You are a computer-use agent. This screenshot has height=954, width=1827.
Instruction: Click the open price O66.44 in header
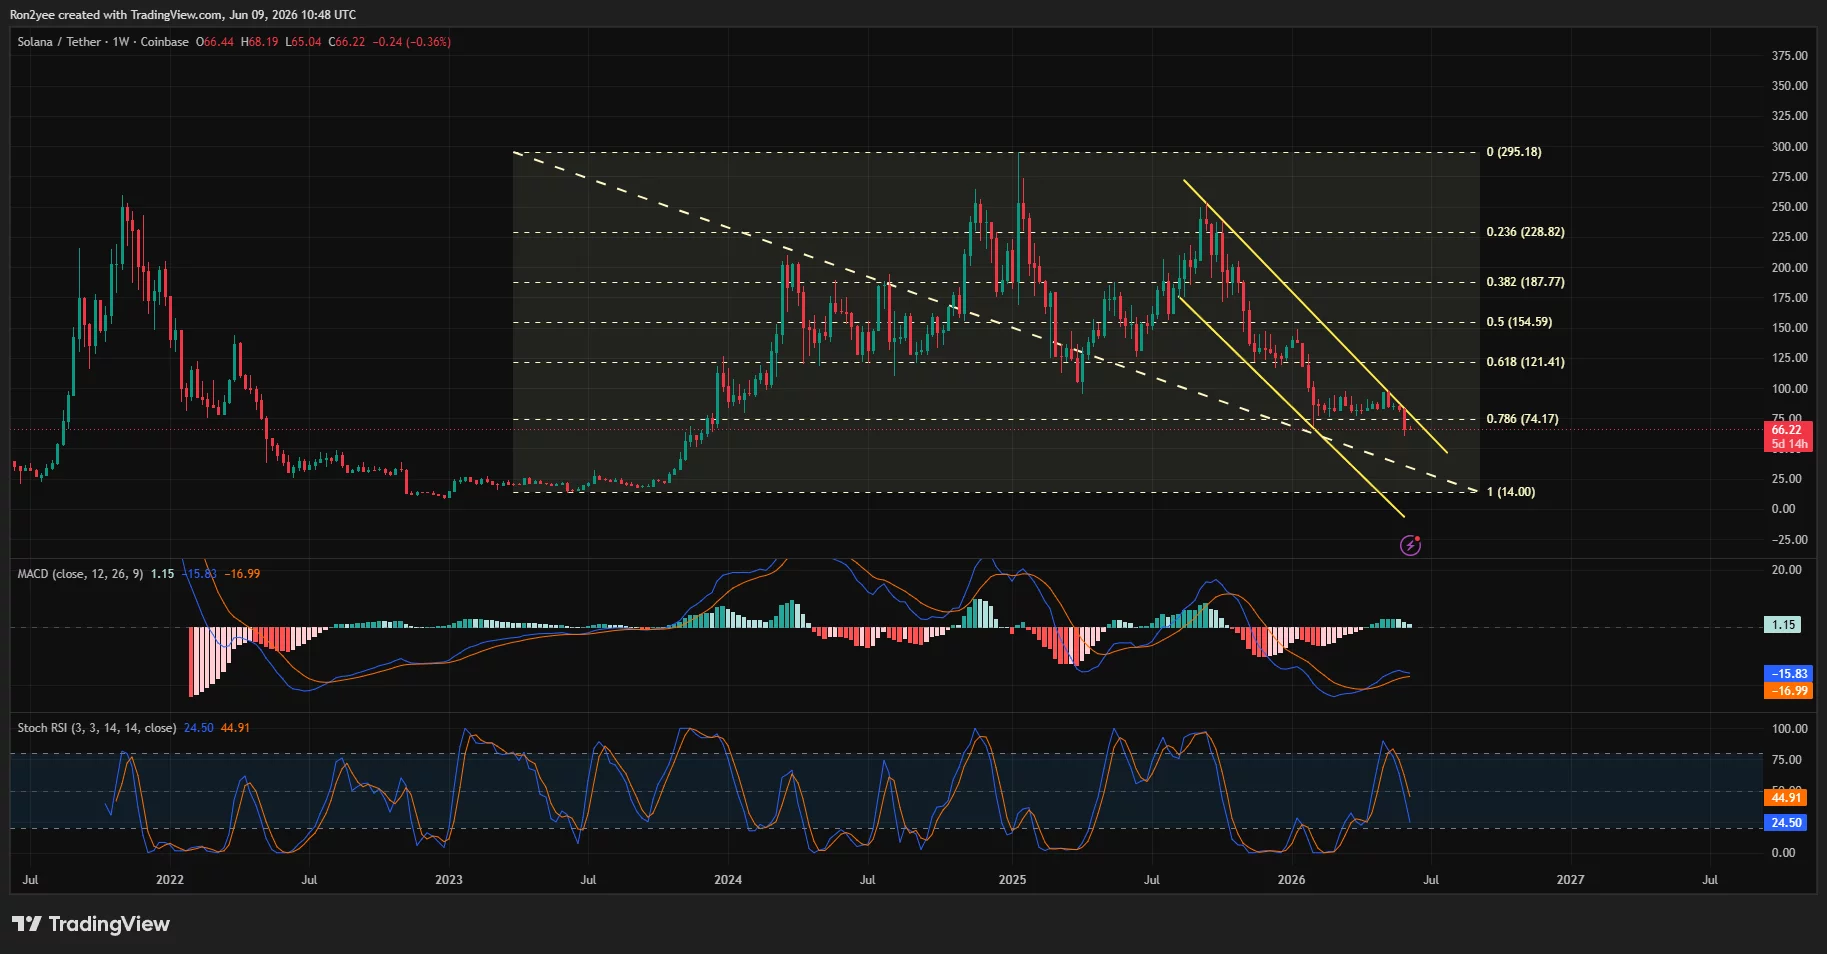[x=215, y=42]
